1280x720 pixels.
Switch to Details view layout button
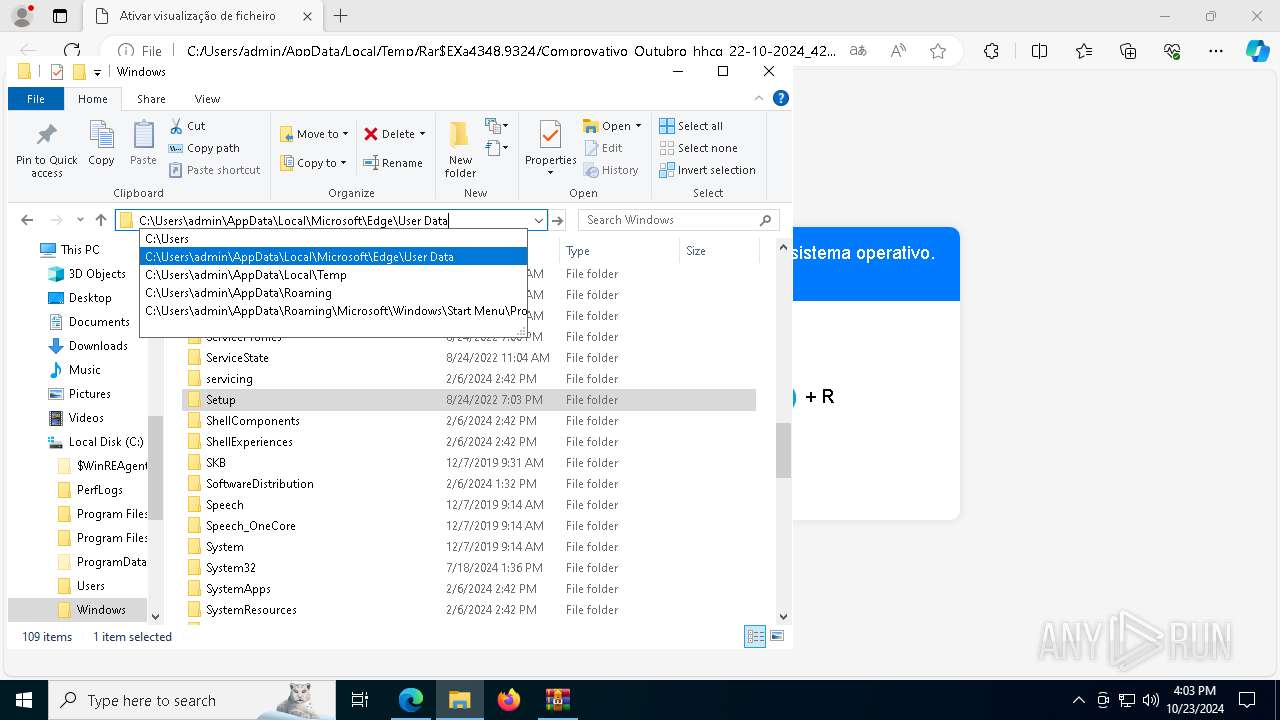coord(755,636)
